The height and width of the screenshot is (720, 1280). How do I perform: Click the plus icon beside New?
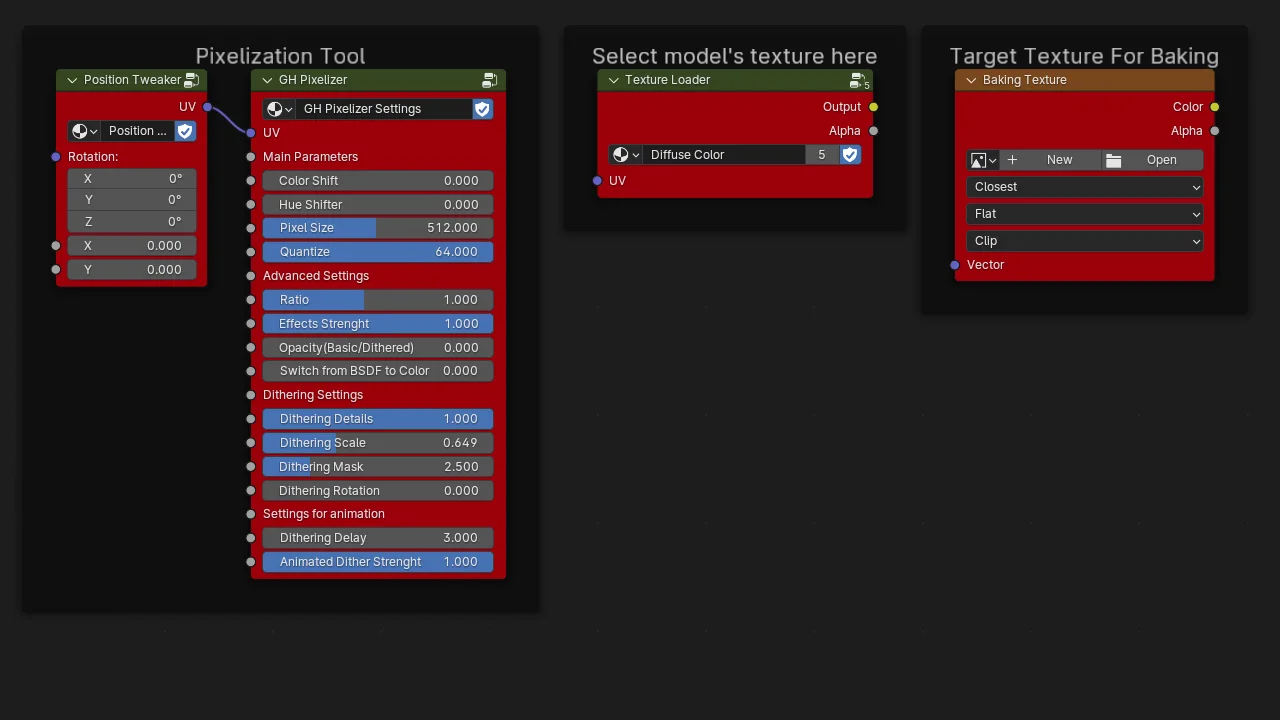(1011, 160)
